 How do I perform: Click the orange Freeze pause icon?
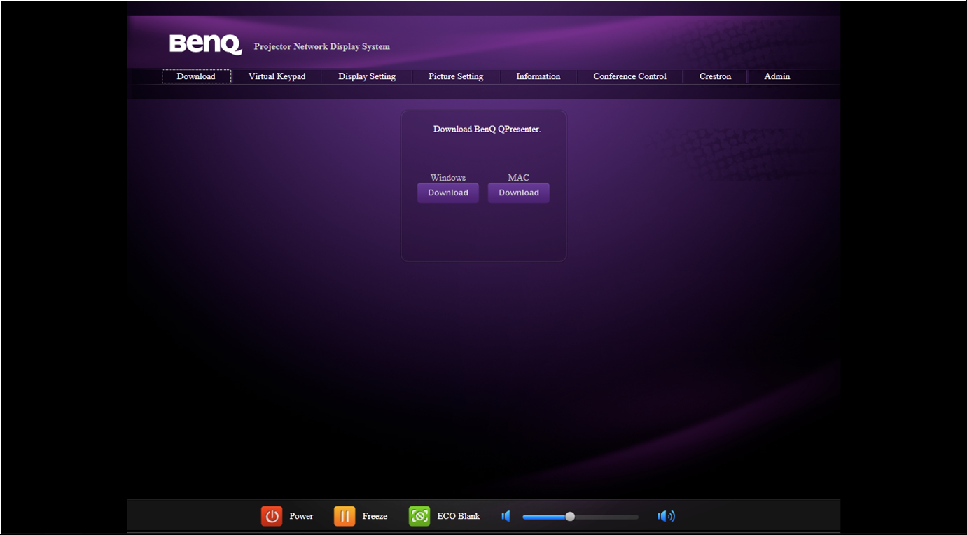[345, 516]
